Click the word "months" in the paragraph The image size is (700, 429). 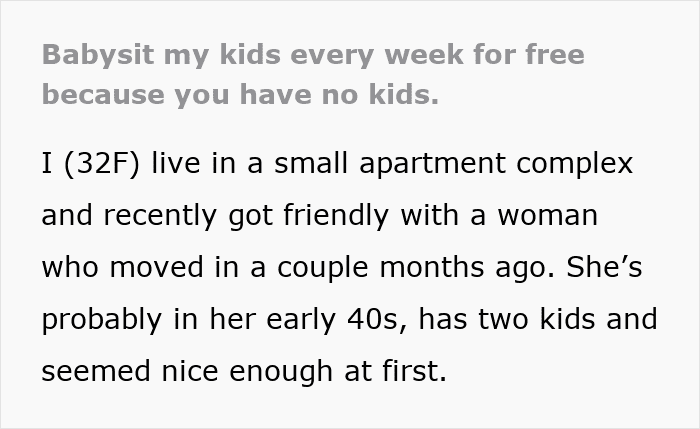(432, 267)
